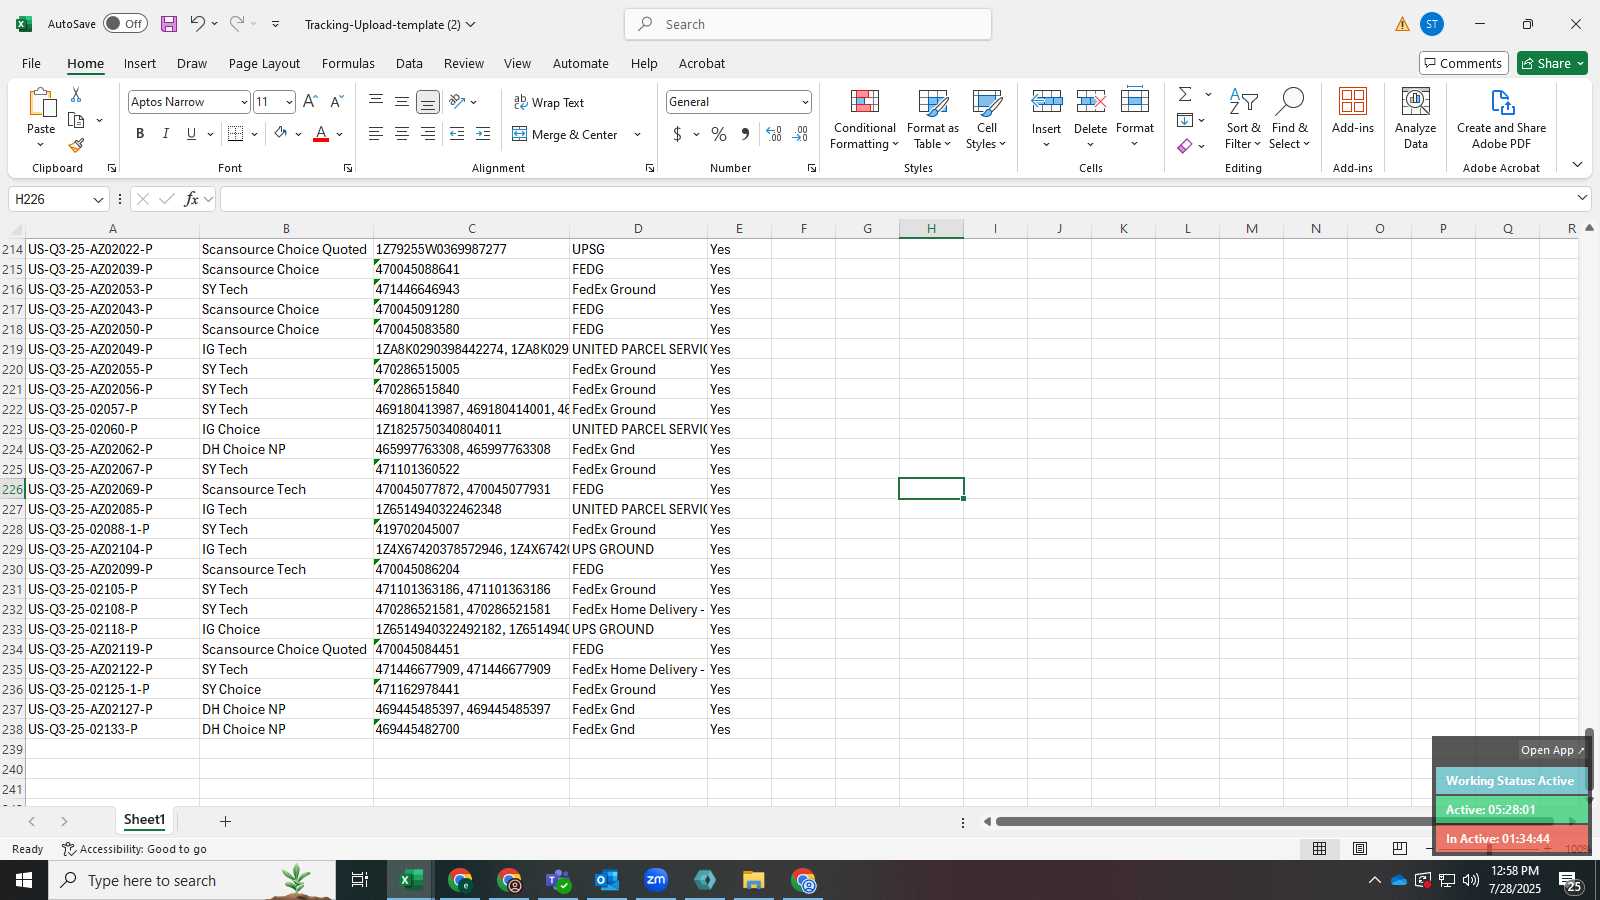Click the Share button

pos(1552,63)
